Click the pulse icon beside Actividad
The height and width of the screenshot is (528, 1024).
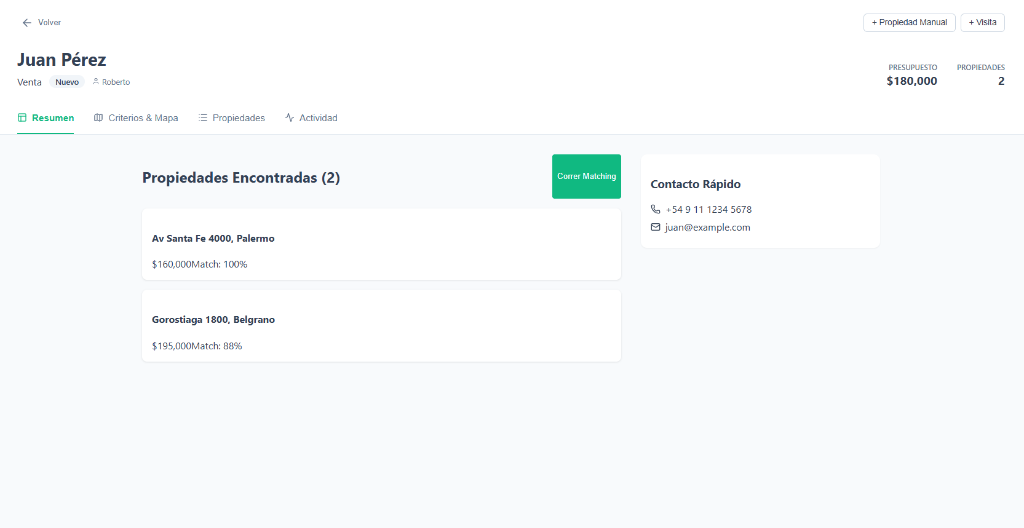pos(290,118)
